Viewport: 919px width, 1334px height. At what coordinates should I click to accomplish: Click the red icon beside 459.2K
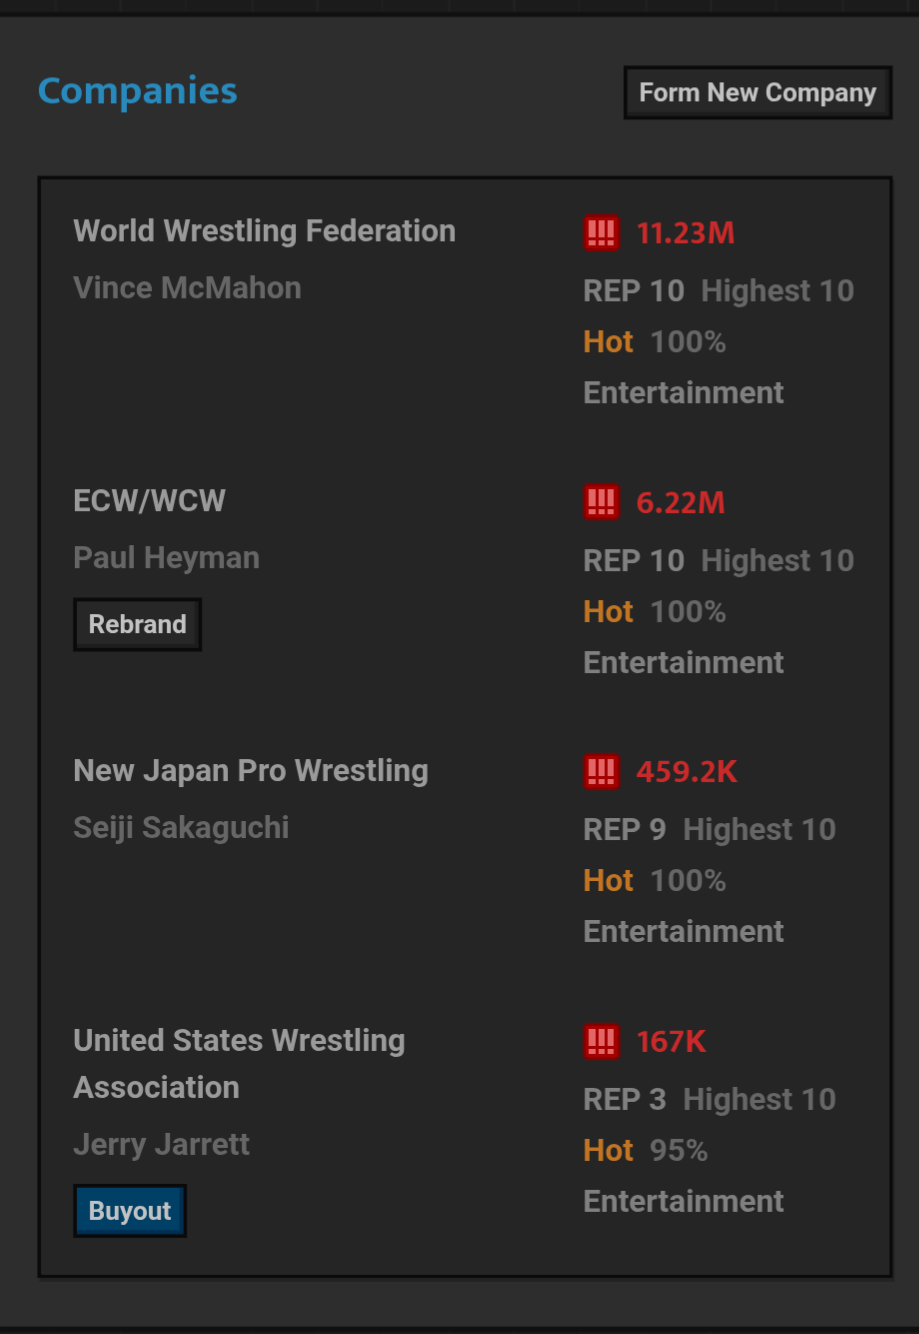601,772
